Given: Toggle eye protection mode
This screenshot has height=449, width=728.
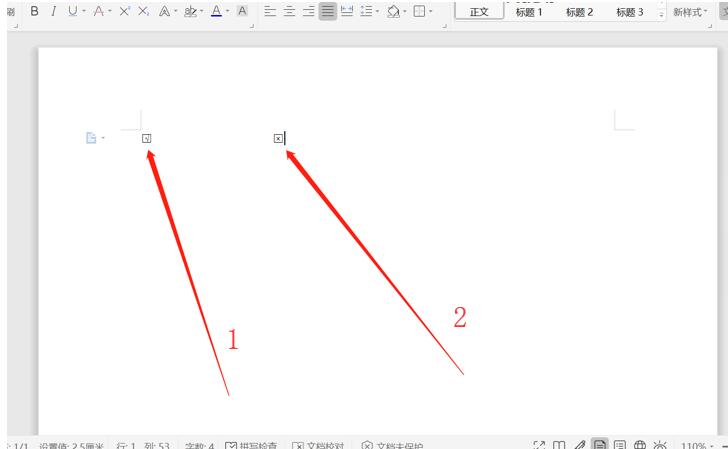Looking at the screenshot, I should click(x=660, y=445).
